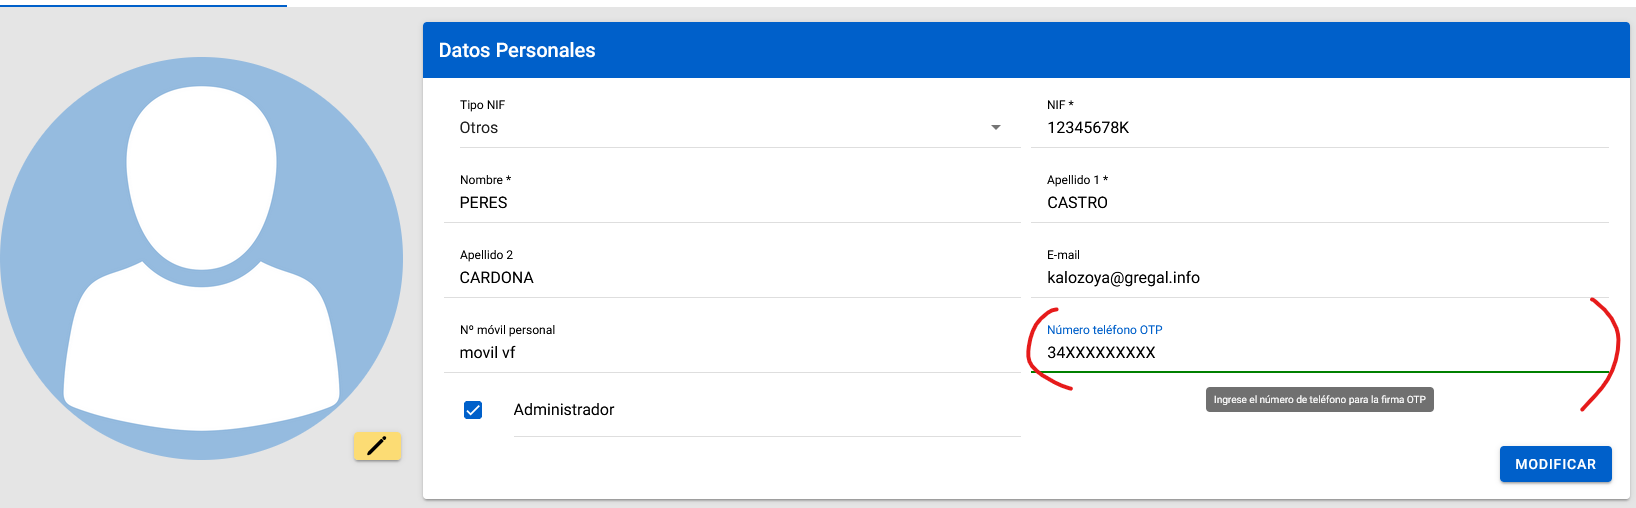This screenshot has height=508, width=1636.
Task: Click the E-mail field label
Action: pyautogui.click(x=1063, y=255)
